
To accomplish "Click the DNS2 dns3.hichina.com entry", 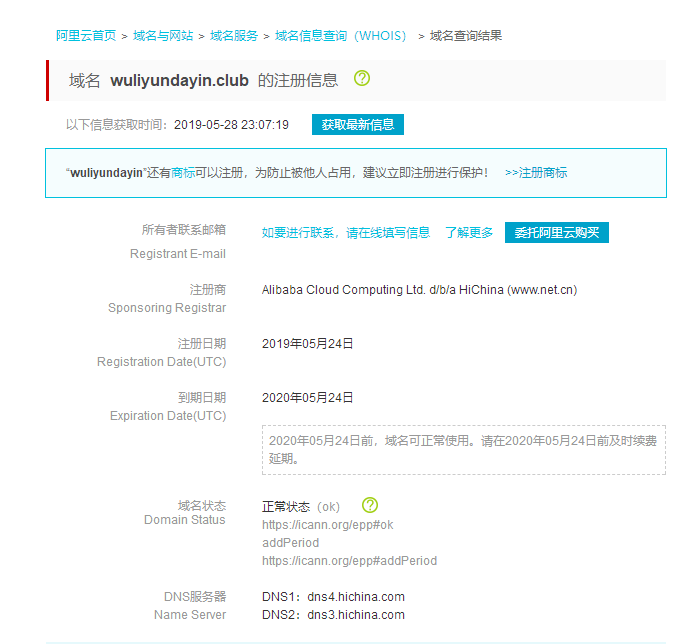I will click(333, 615).
